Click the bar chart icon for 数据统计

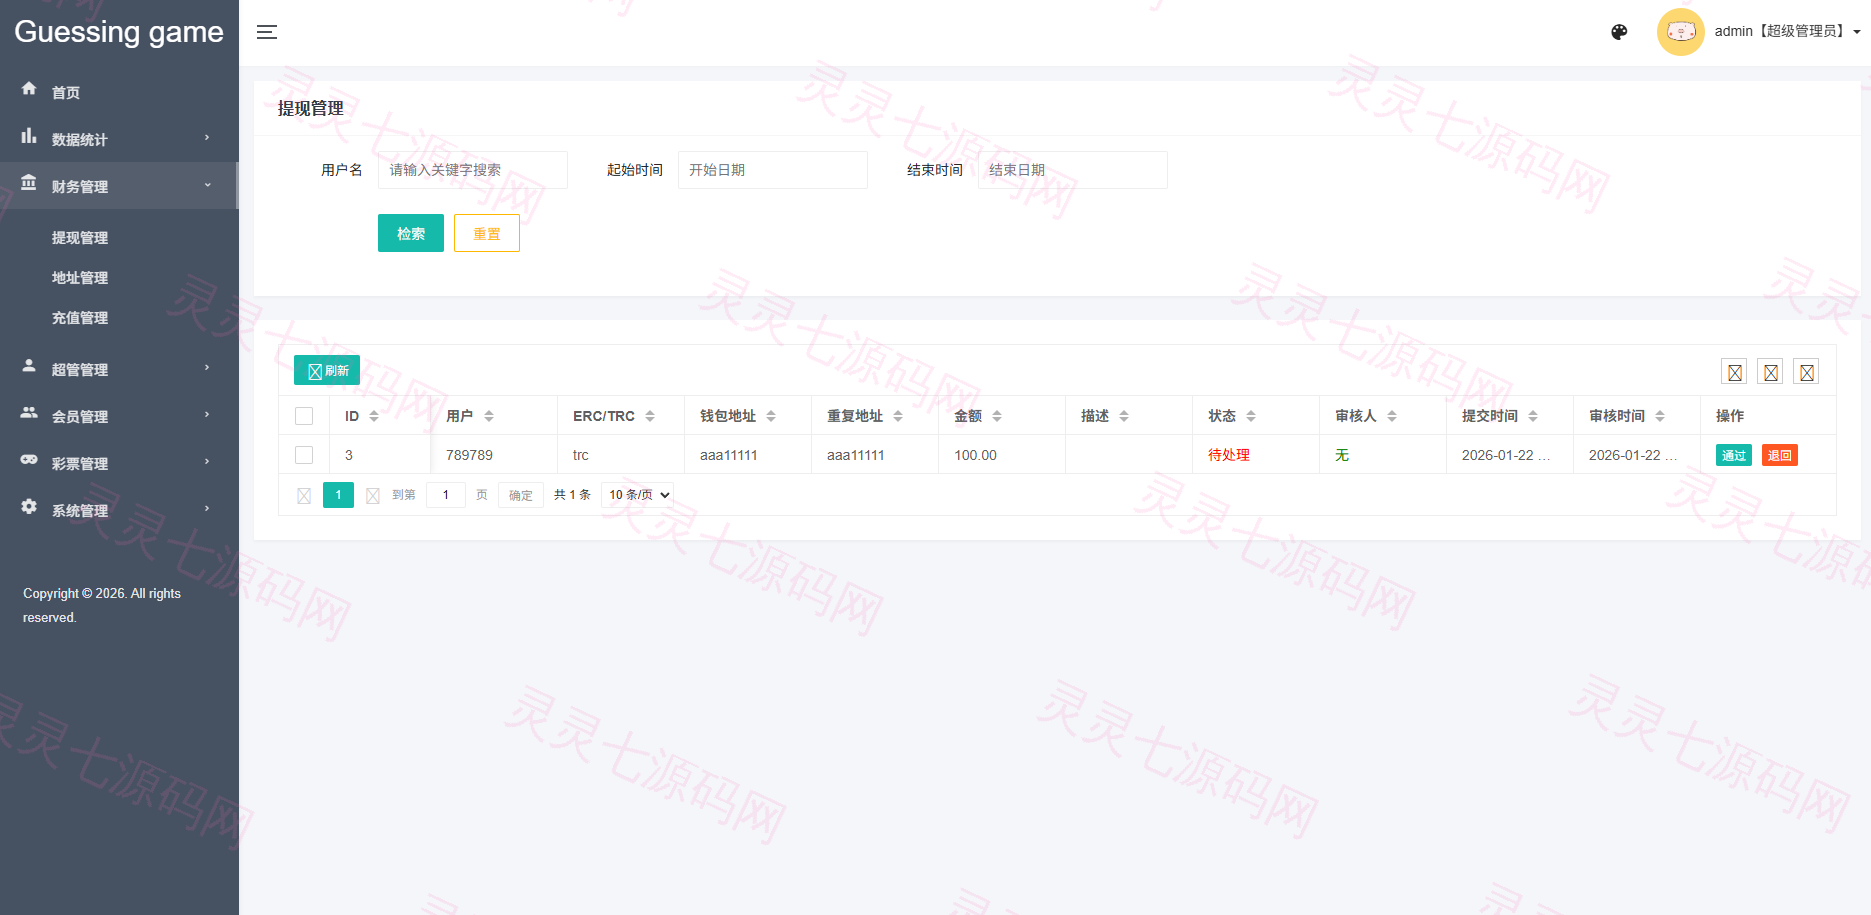[29, 136]
